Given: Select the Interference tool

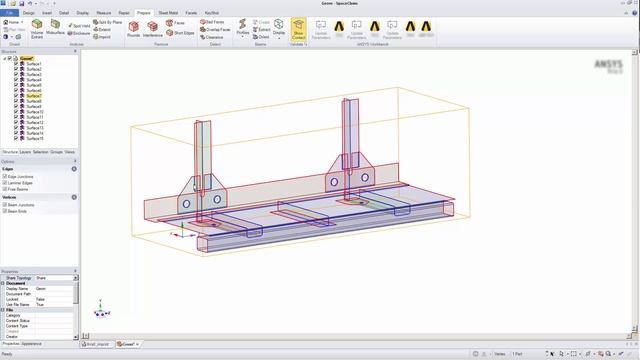Looking at the screenshot, I should 153,29.
